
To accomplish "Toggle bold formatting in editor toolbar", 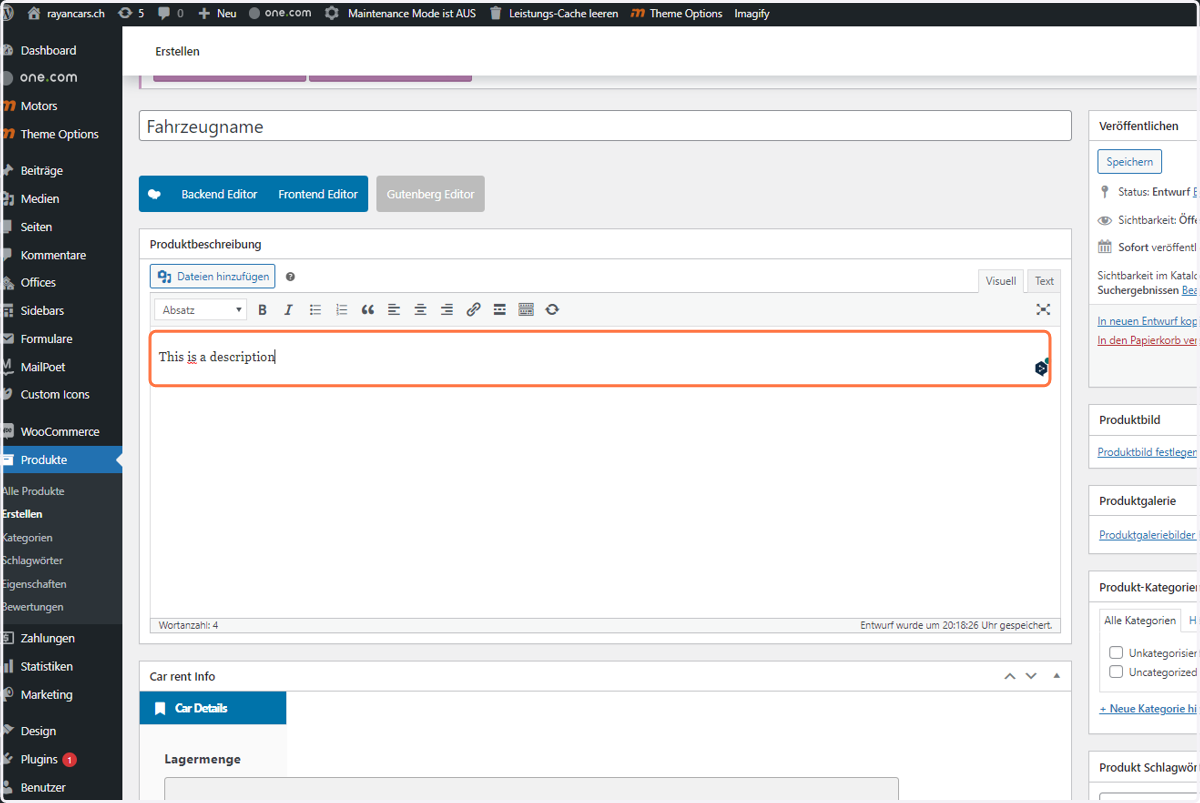I will [262, 310].
